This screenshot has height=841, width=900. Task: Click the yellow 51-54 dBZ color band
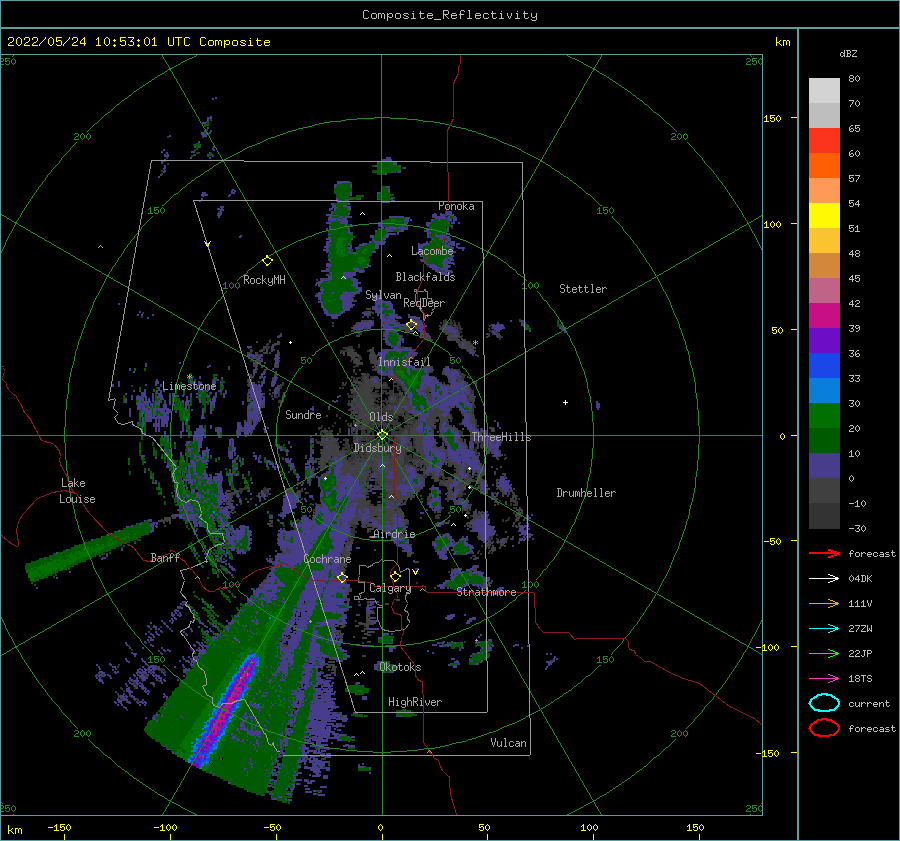coord(824,216)
